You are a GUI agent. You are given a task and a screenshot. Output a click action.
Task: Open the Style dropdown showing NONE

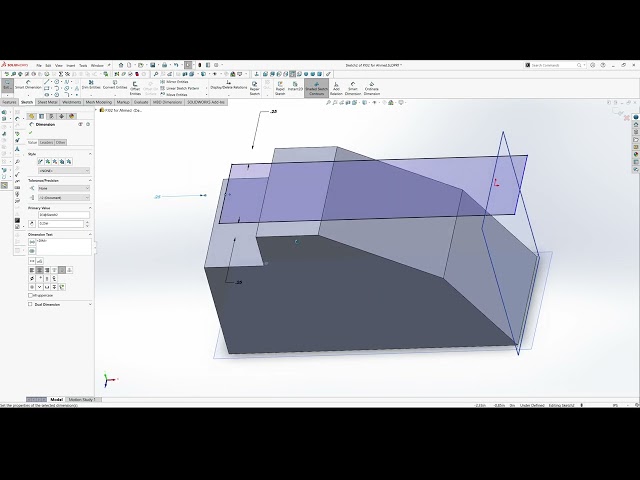coord(64,171)
